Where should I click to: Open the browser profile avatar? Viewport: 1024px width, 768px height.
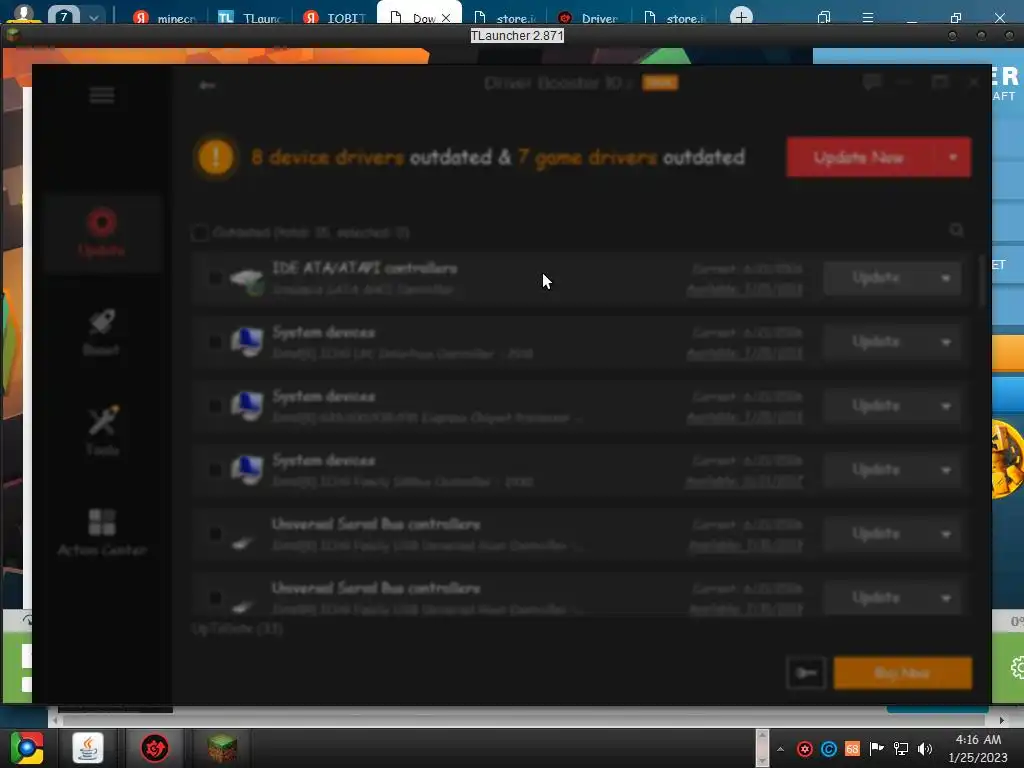tap(24, 13)
